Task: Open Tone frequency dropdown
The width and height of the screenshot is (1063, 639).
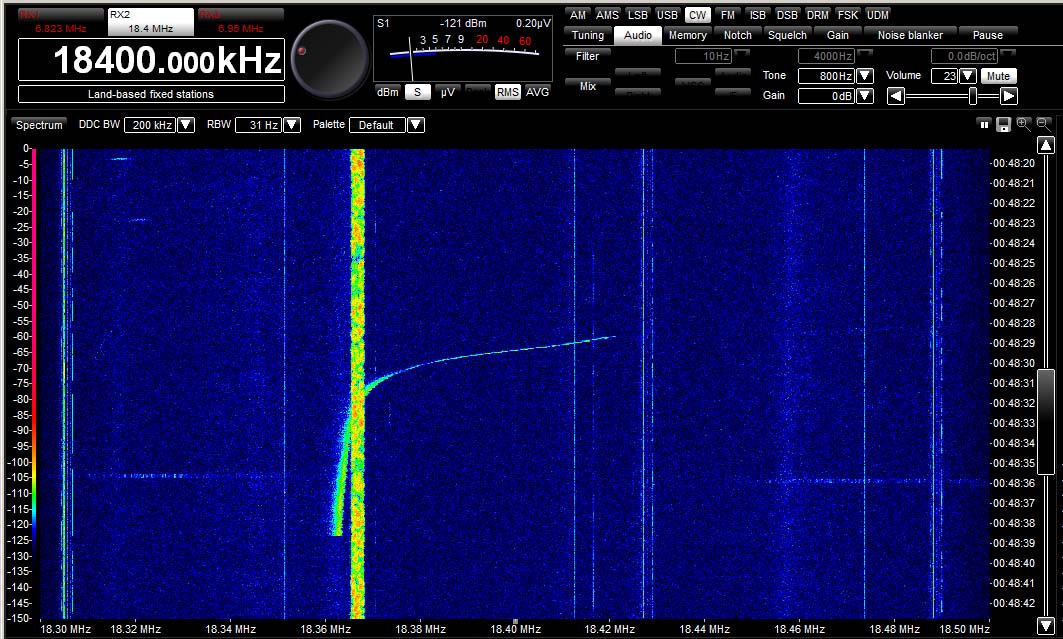Action: point(864,76)
